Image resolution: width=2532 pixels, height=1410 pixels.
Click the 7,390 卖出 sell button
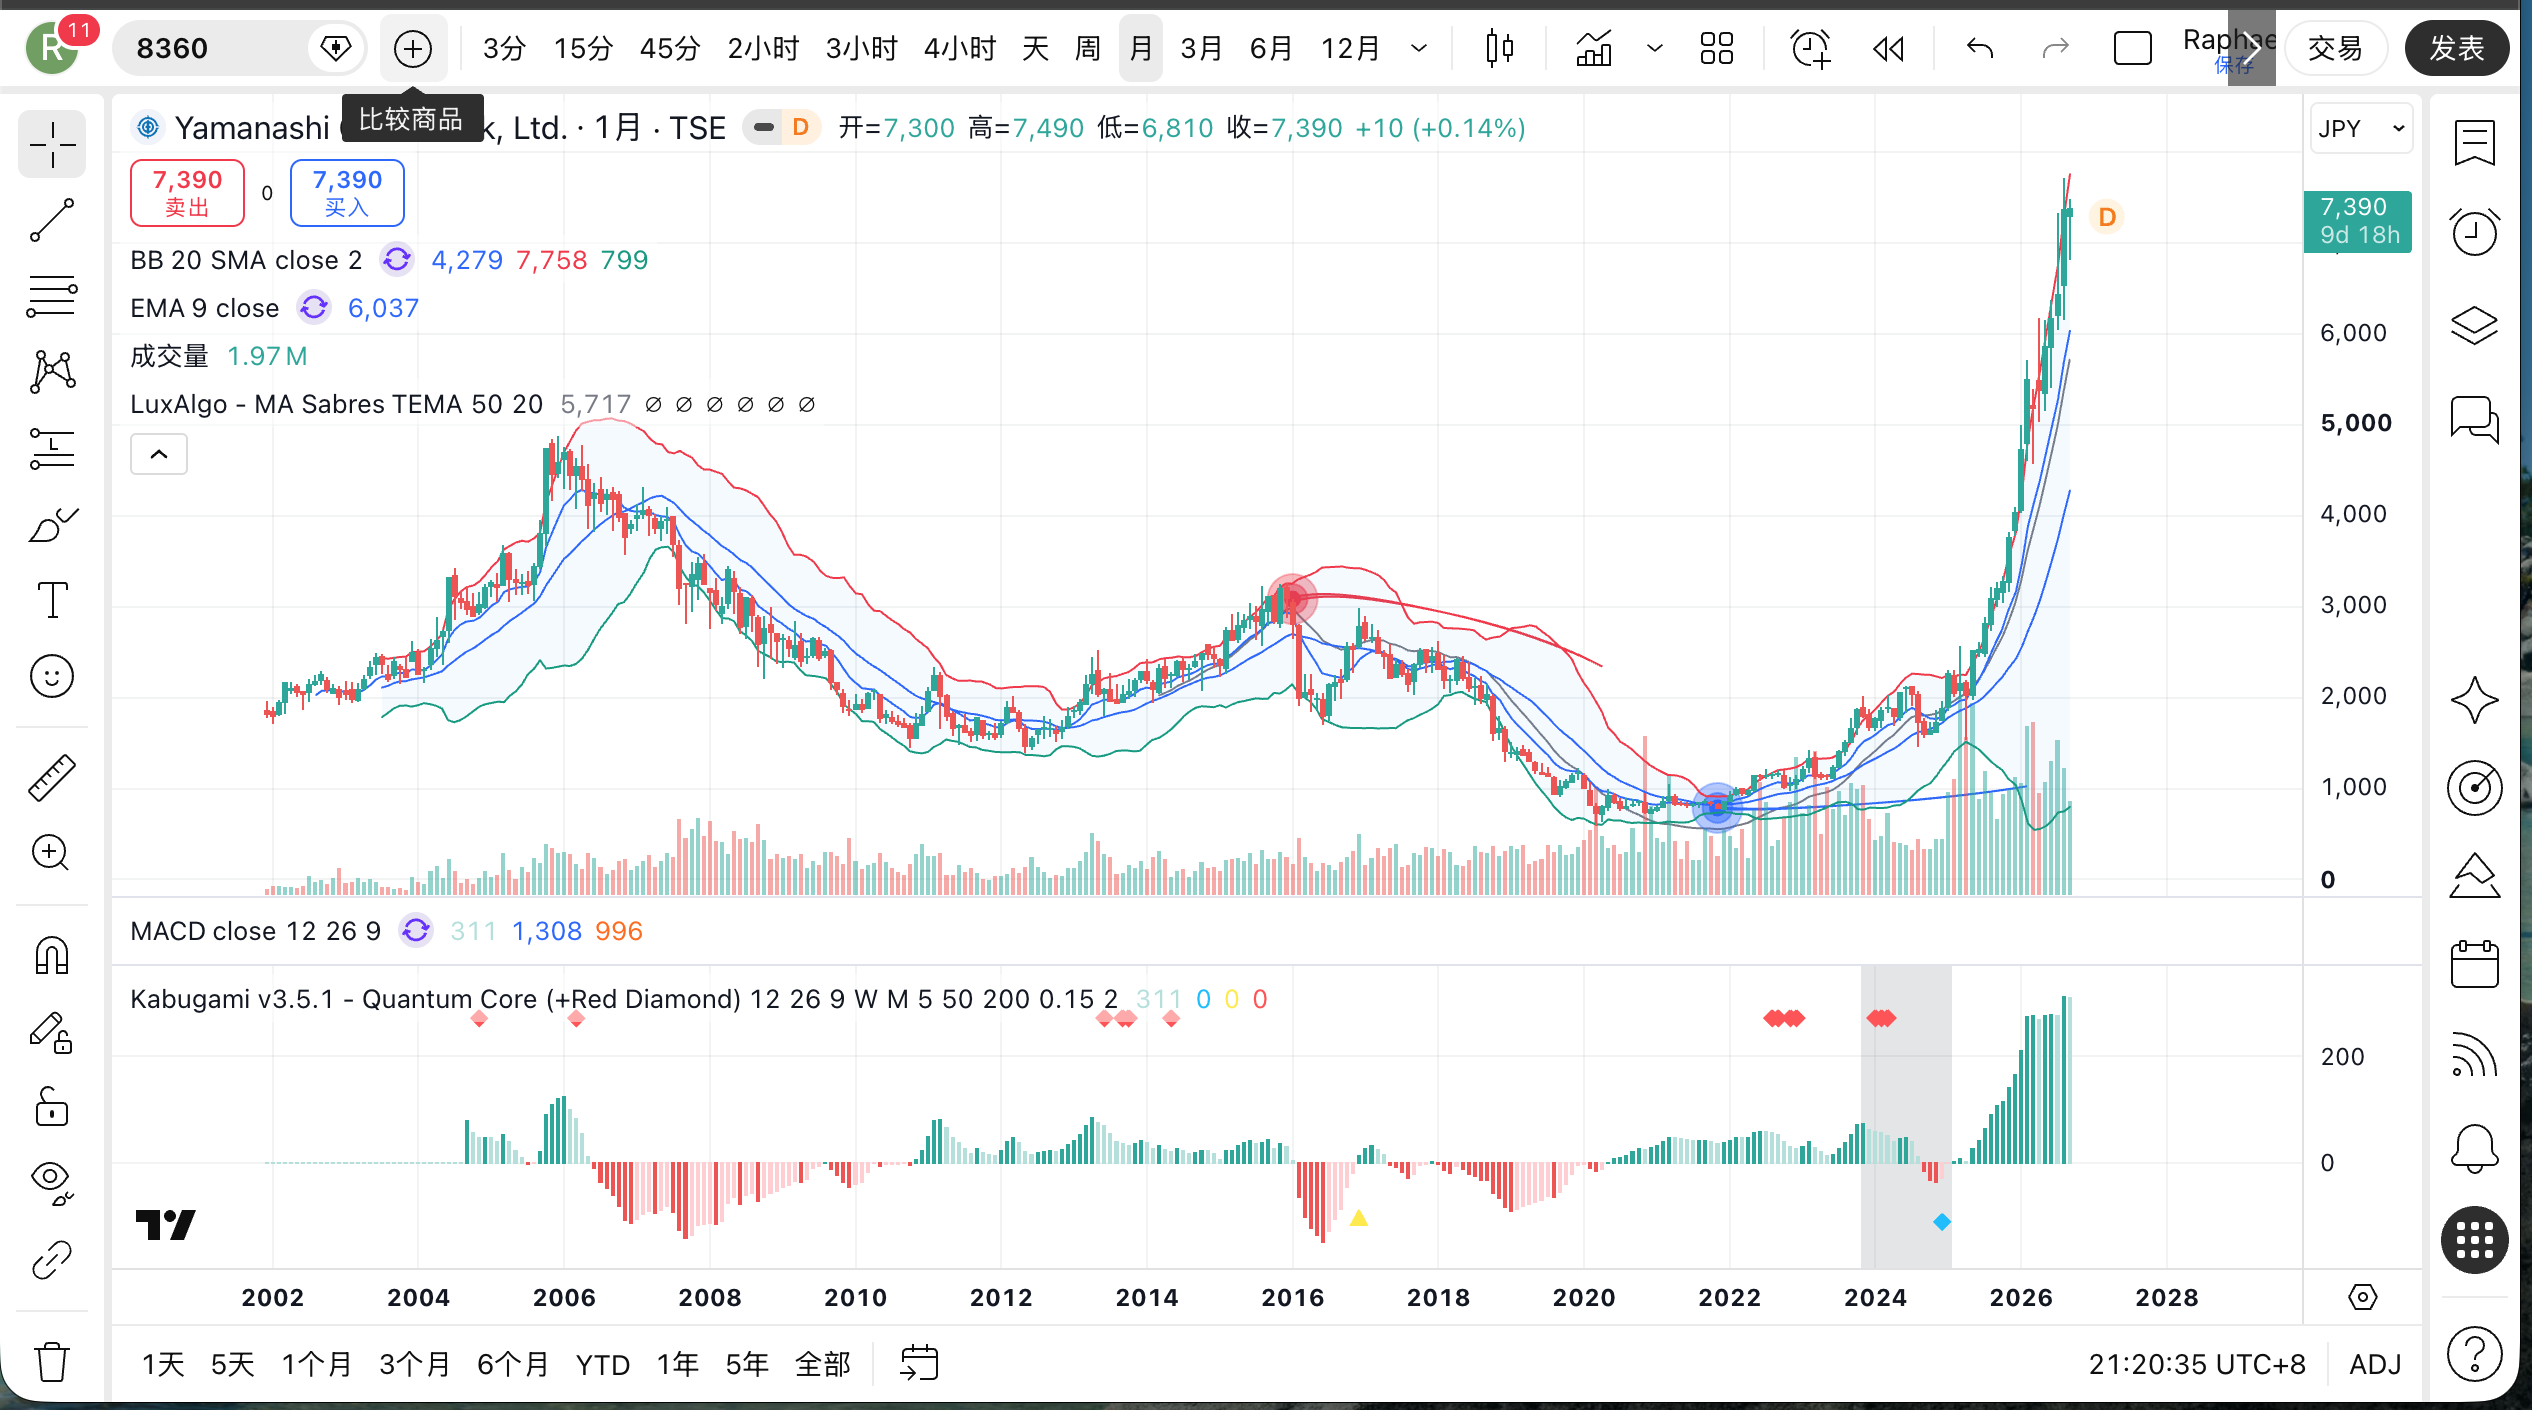pos(187,193)
